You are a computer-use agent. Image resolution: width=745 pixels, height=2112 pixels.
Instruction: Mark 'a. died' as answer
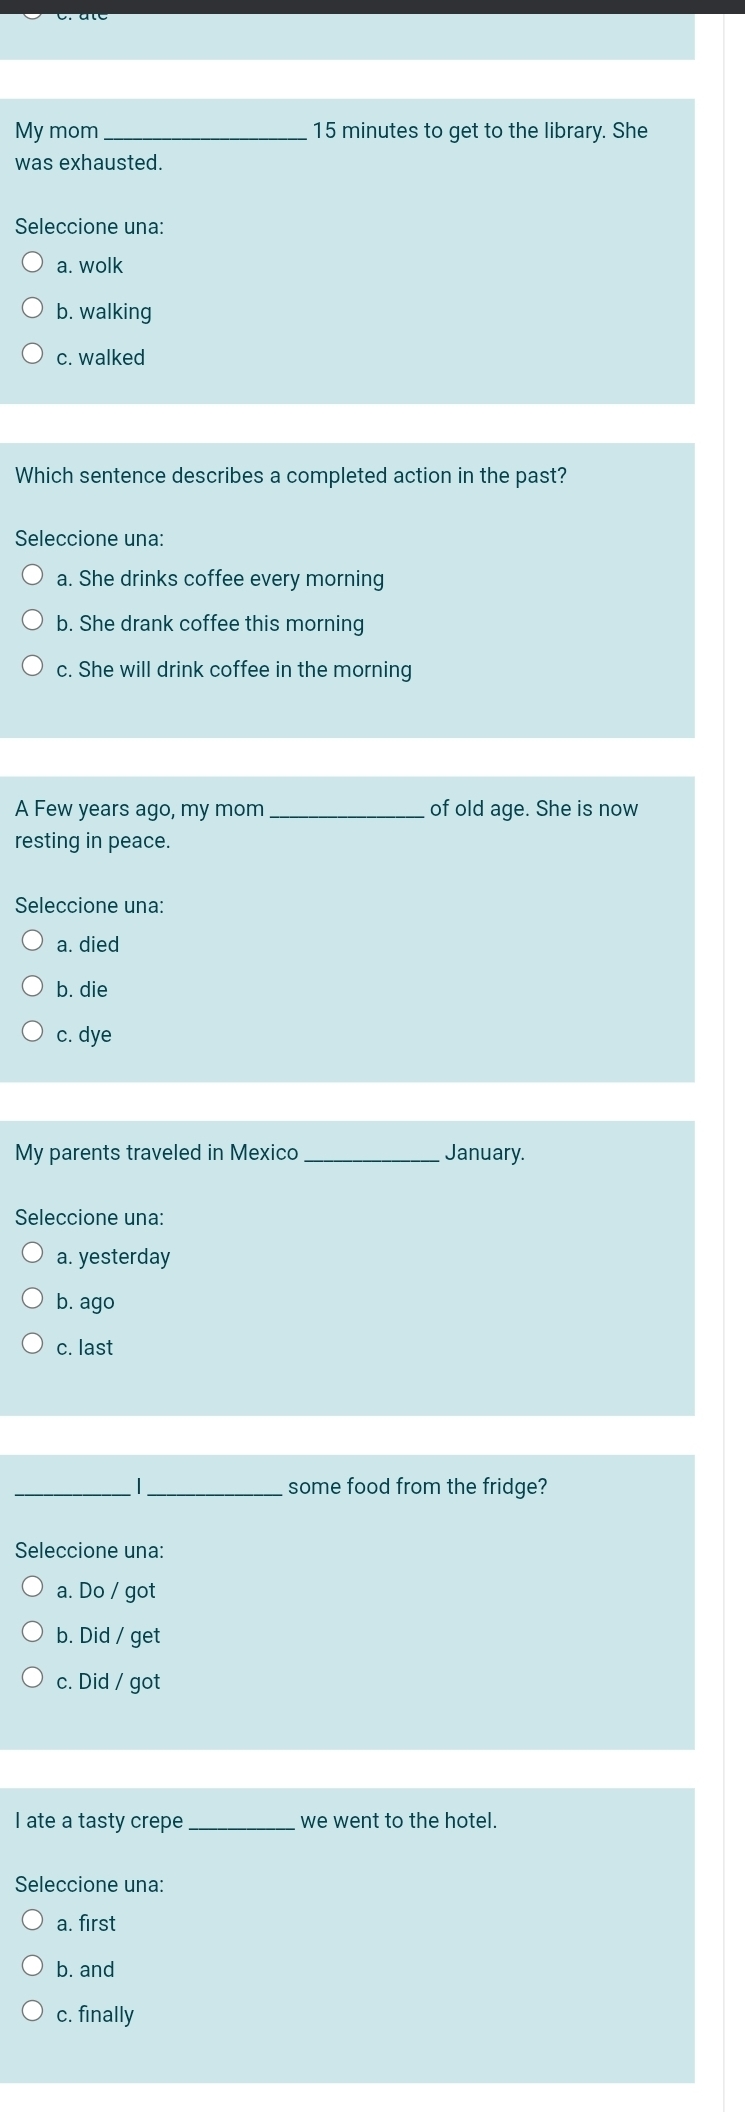33,943
